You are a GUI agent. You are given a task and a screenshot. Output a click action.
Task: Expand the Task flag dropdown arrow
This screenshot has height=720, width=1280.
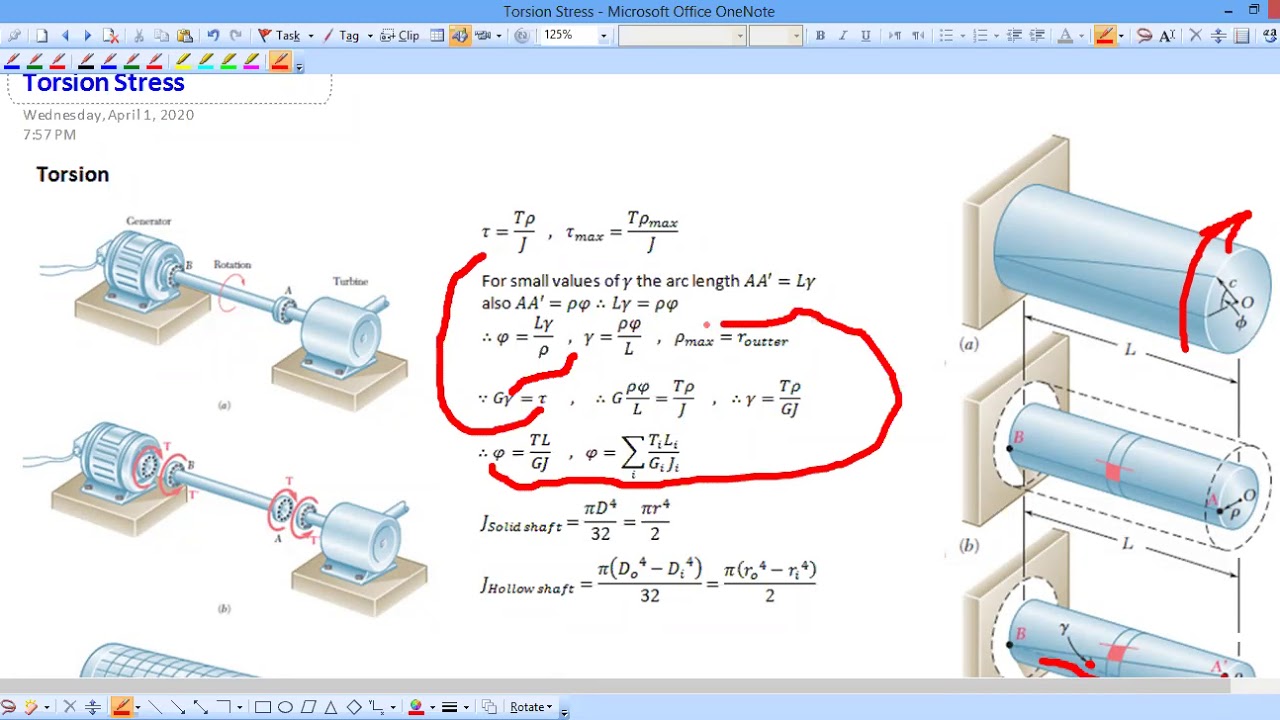[311, 35]
